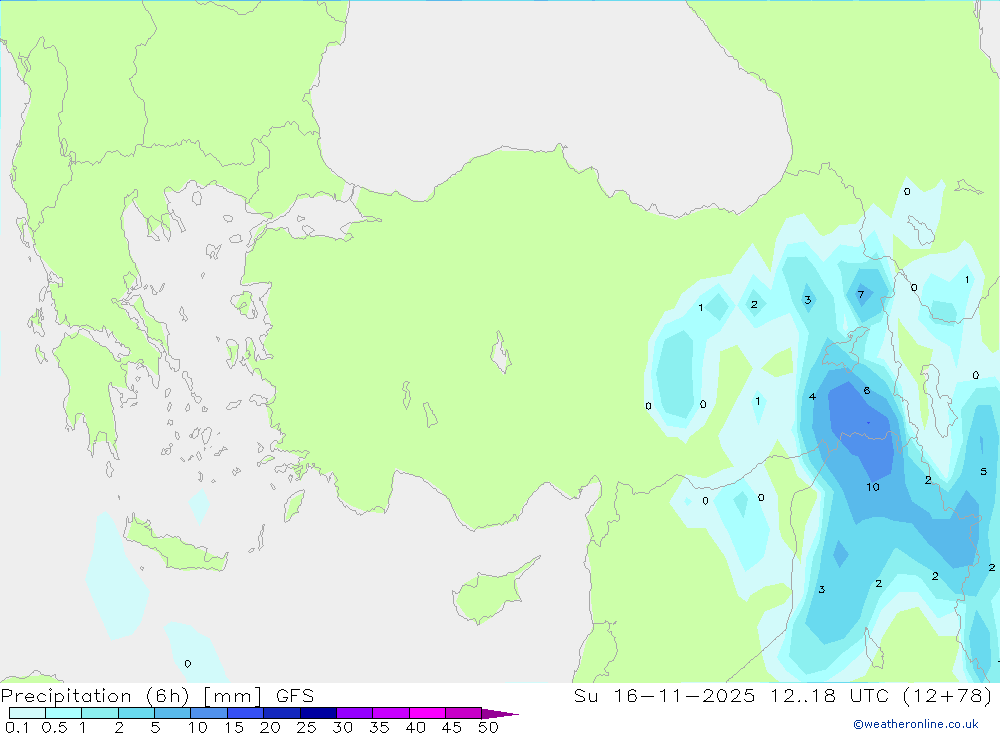This screenshot has height=733, width=1000.
Task: Click the '6' value above the dark blue area
Action: [867, 390]
